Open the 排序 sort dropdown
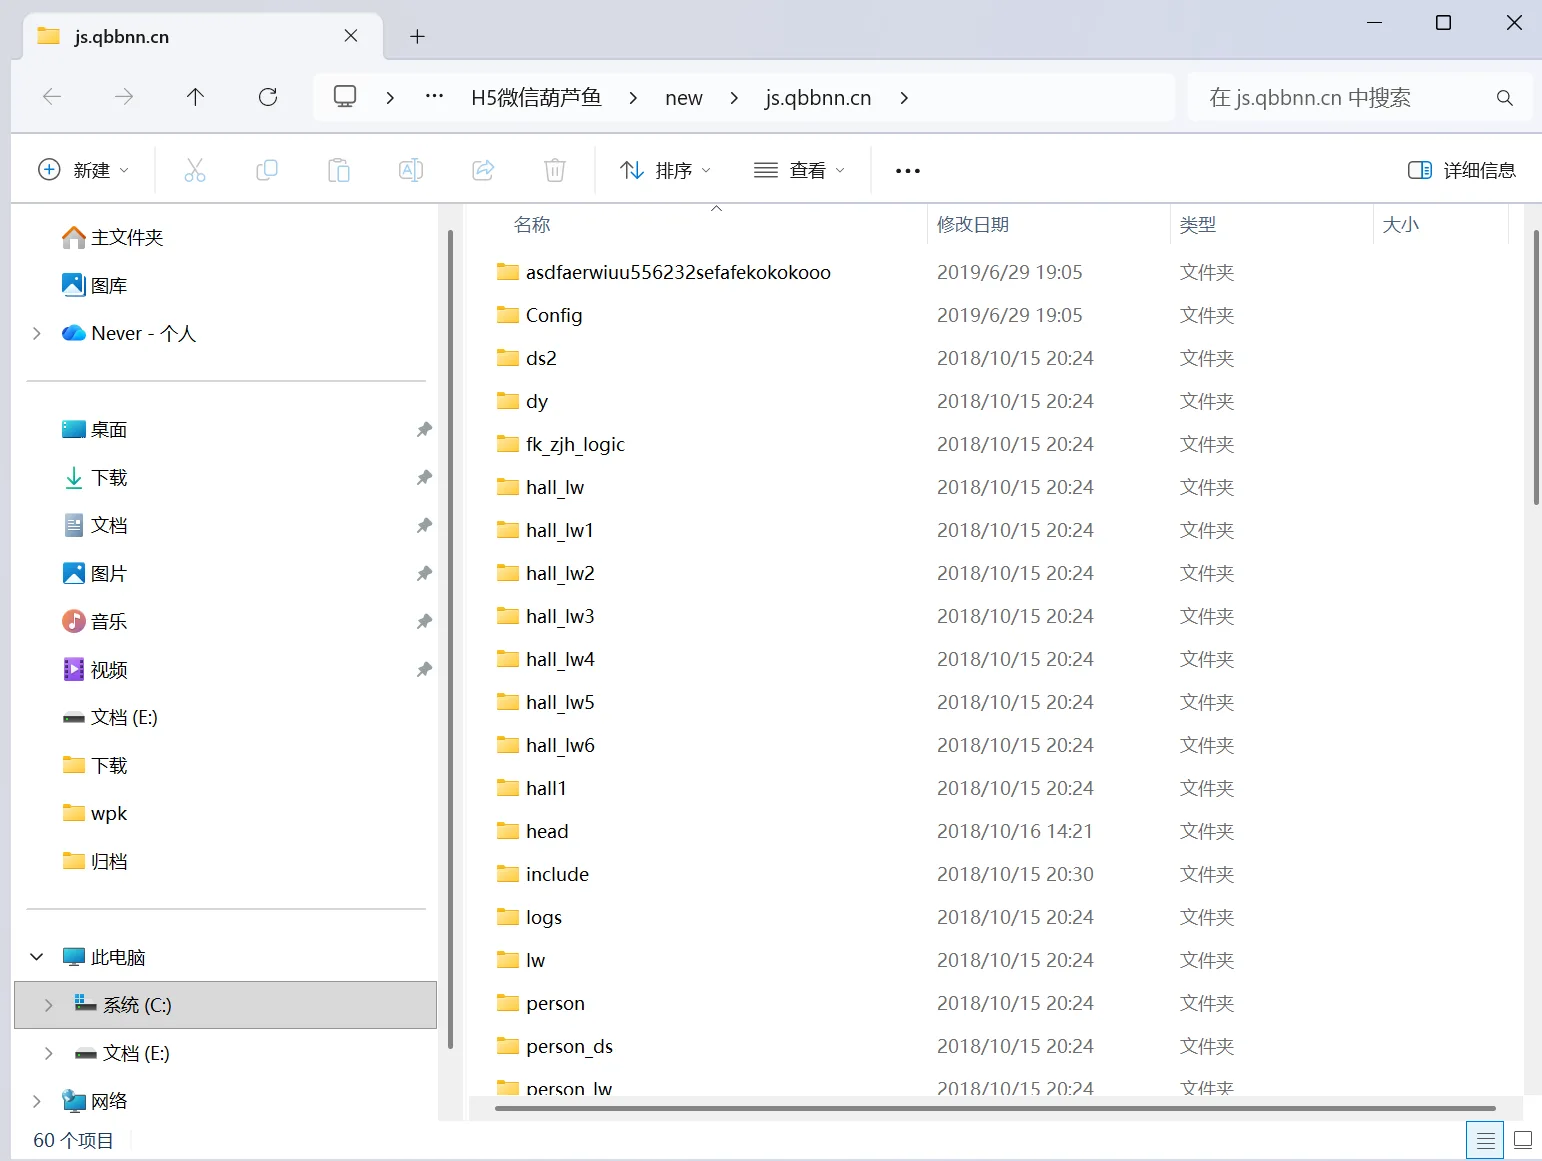 coord(665,170)
